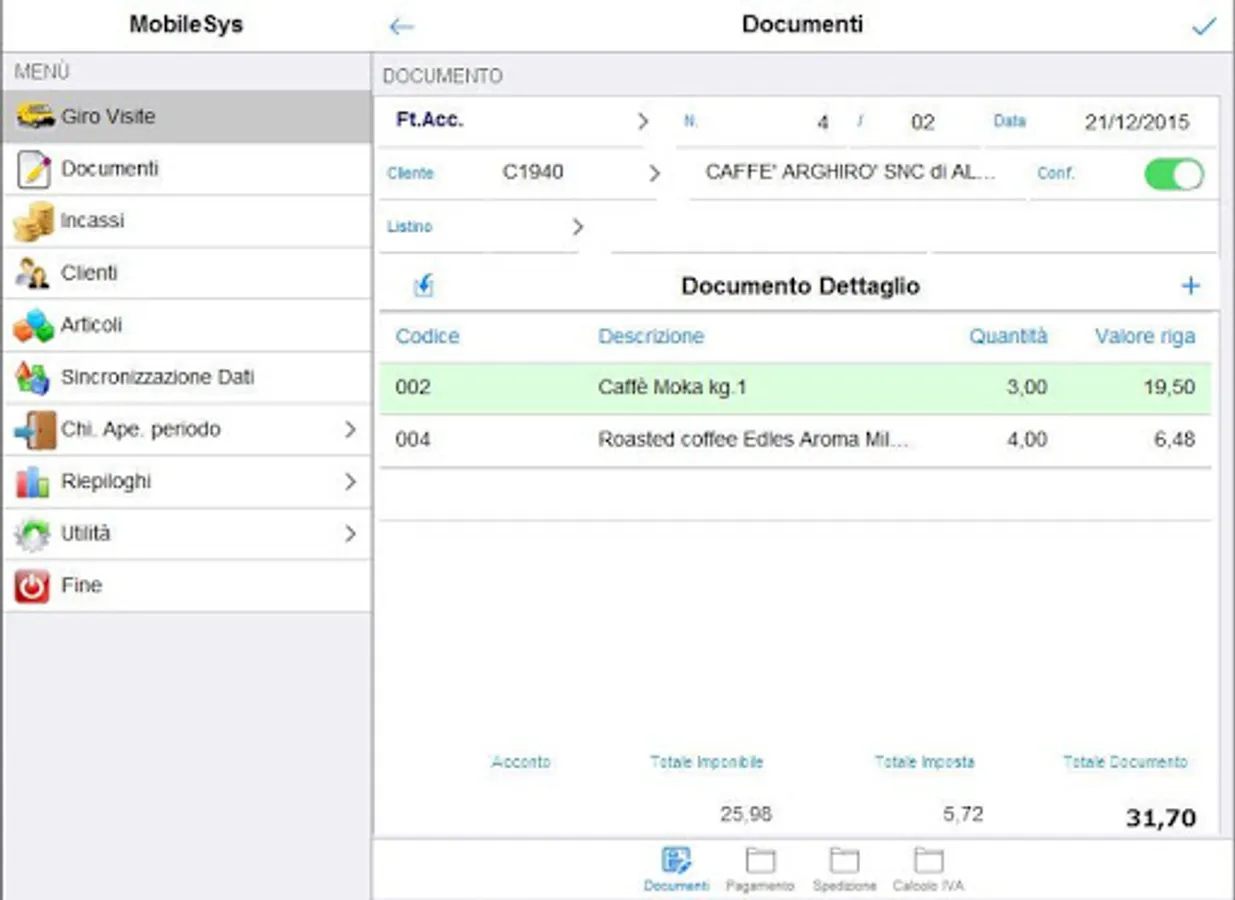Click the Codice column header
The image size is (1235, 900).
click(x=427, y=337)
